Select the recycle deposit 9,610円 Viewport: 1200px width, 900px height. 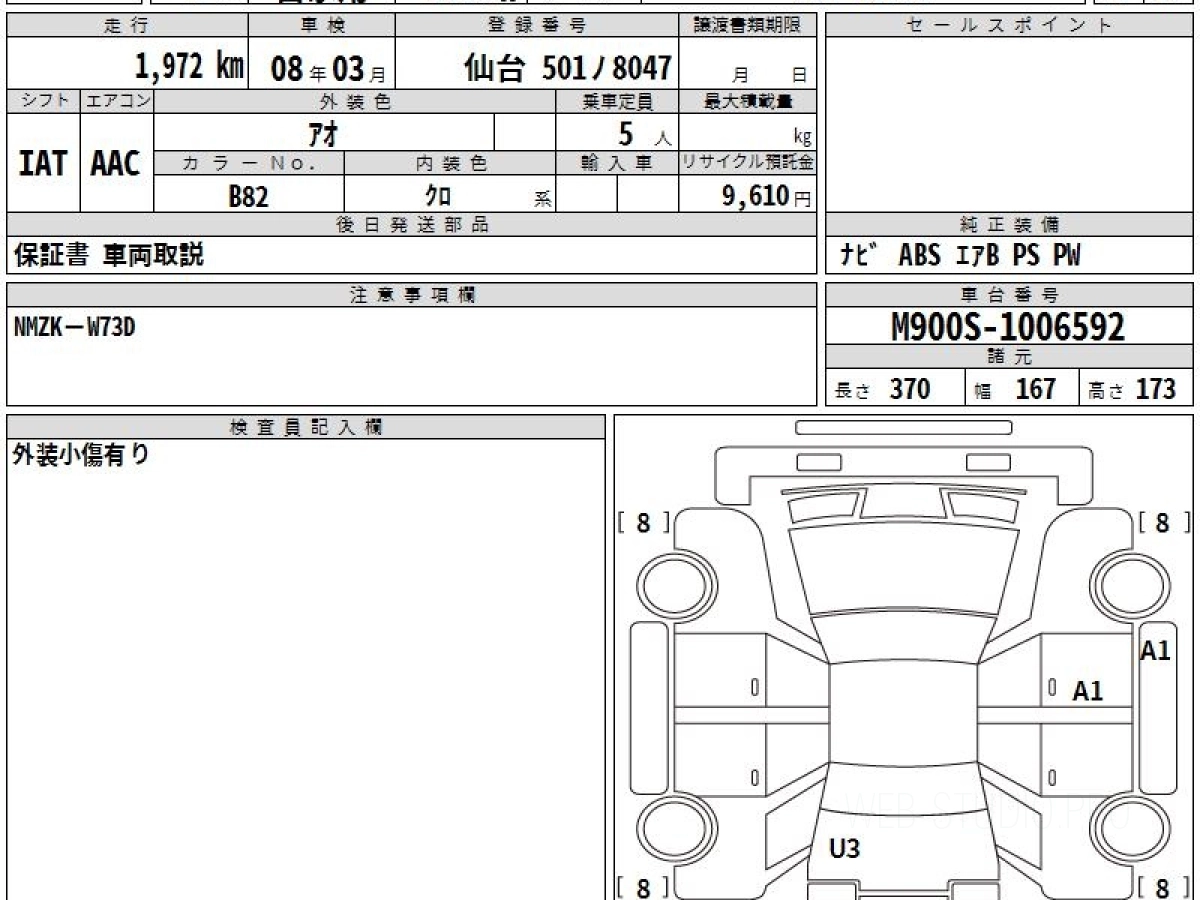point(767,195)
